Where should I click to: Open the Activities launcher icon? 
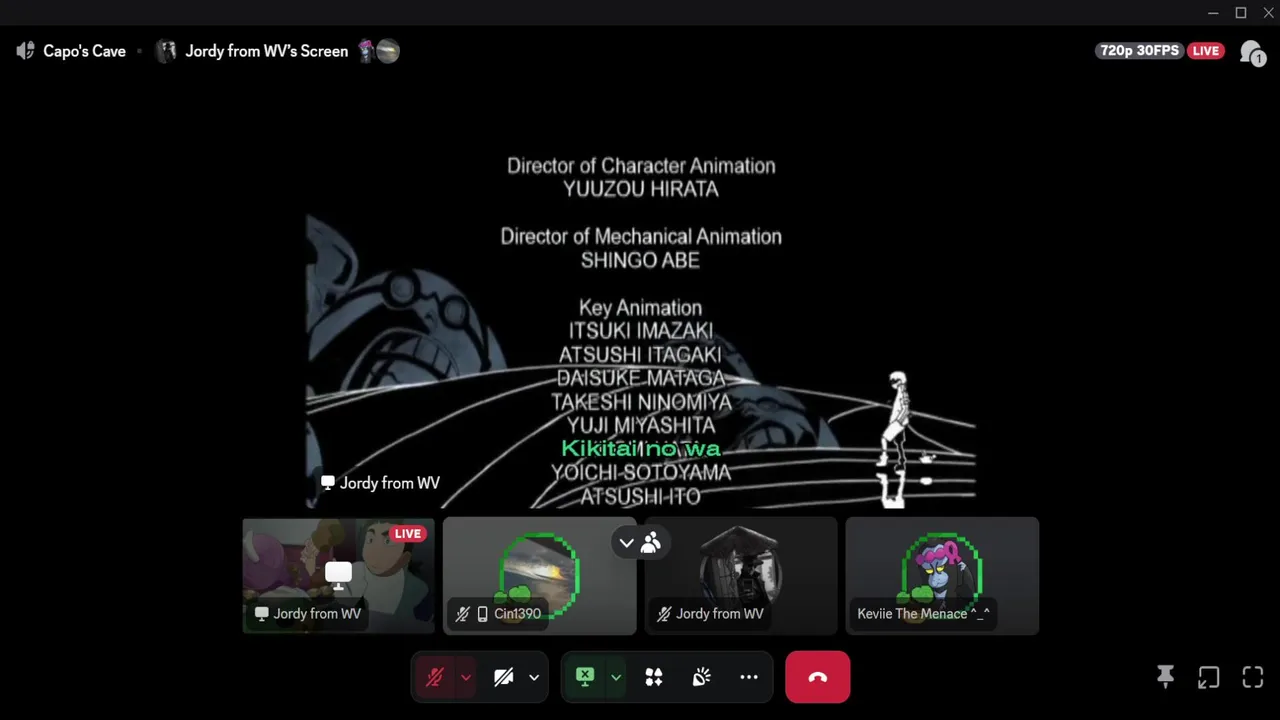tap(654, 677)
